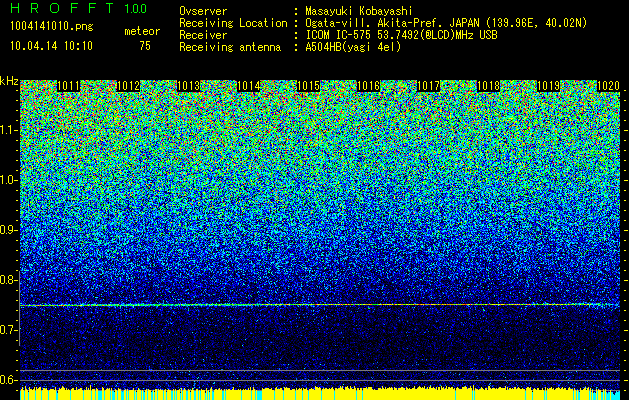Click the 1011 time marker
This screenshot has height=400, width=629.
point(69,86)
